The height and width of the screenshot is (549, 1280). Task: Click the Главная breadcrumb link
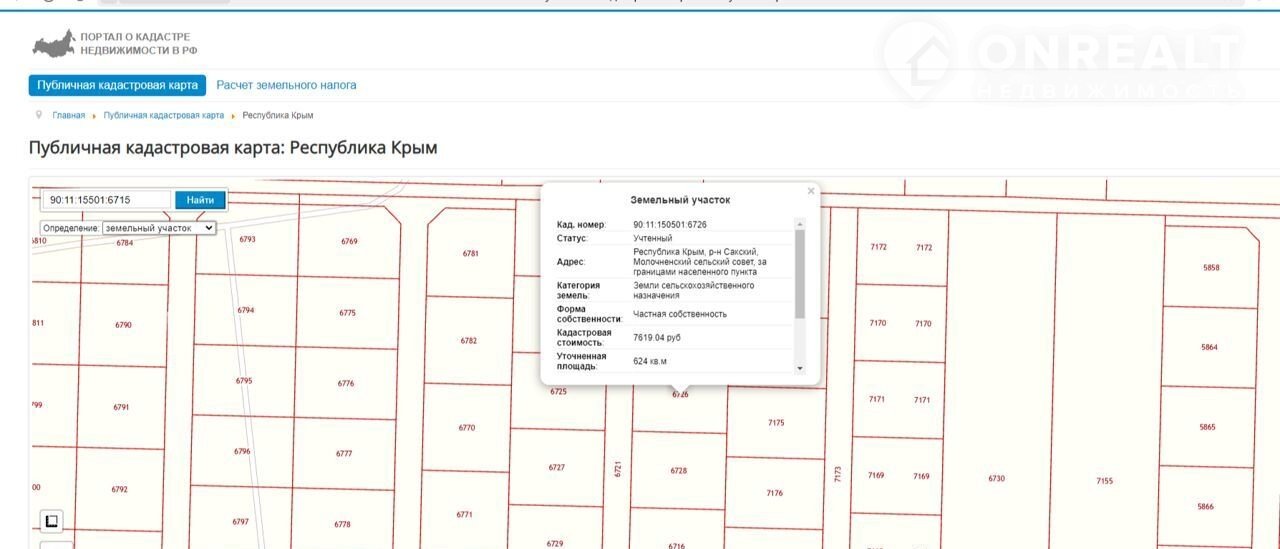pyautogui.click(x=69, y=116)
